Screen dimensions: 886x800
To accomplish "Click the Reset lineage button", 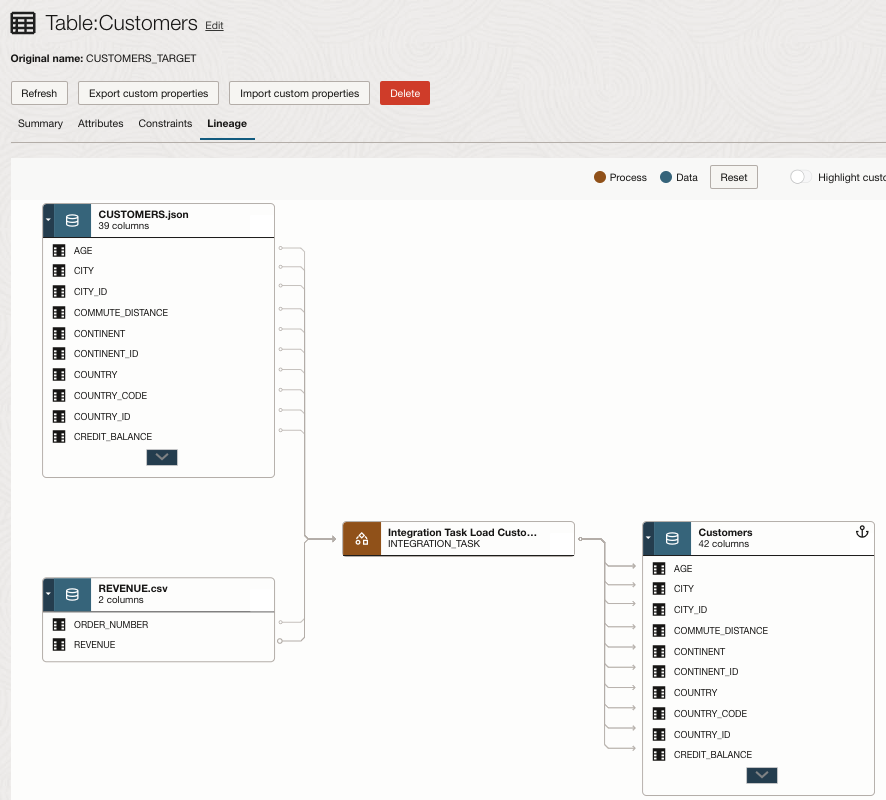I will pyautogui.click(x=733, y=177).
